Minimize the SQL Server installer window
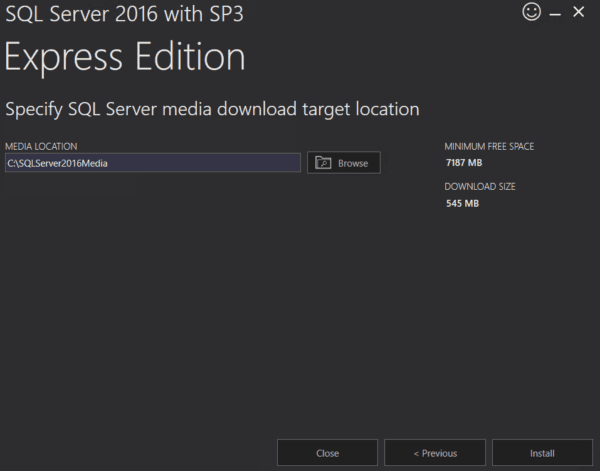Image resolution: width=600 pixels, height=471 pixels. point(555,15)
